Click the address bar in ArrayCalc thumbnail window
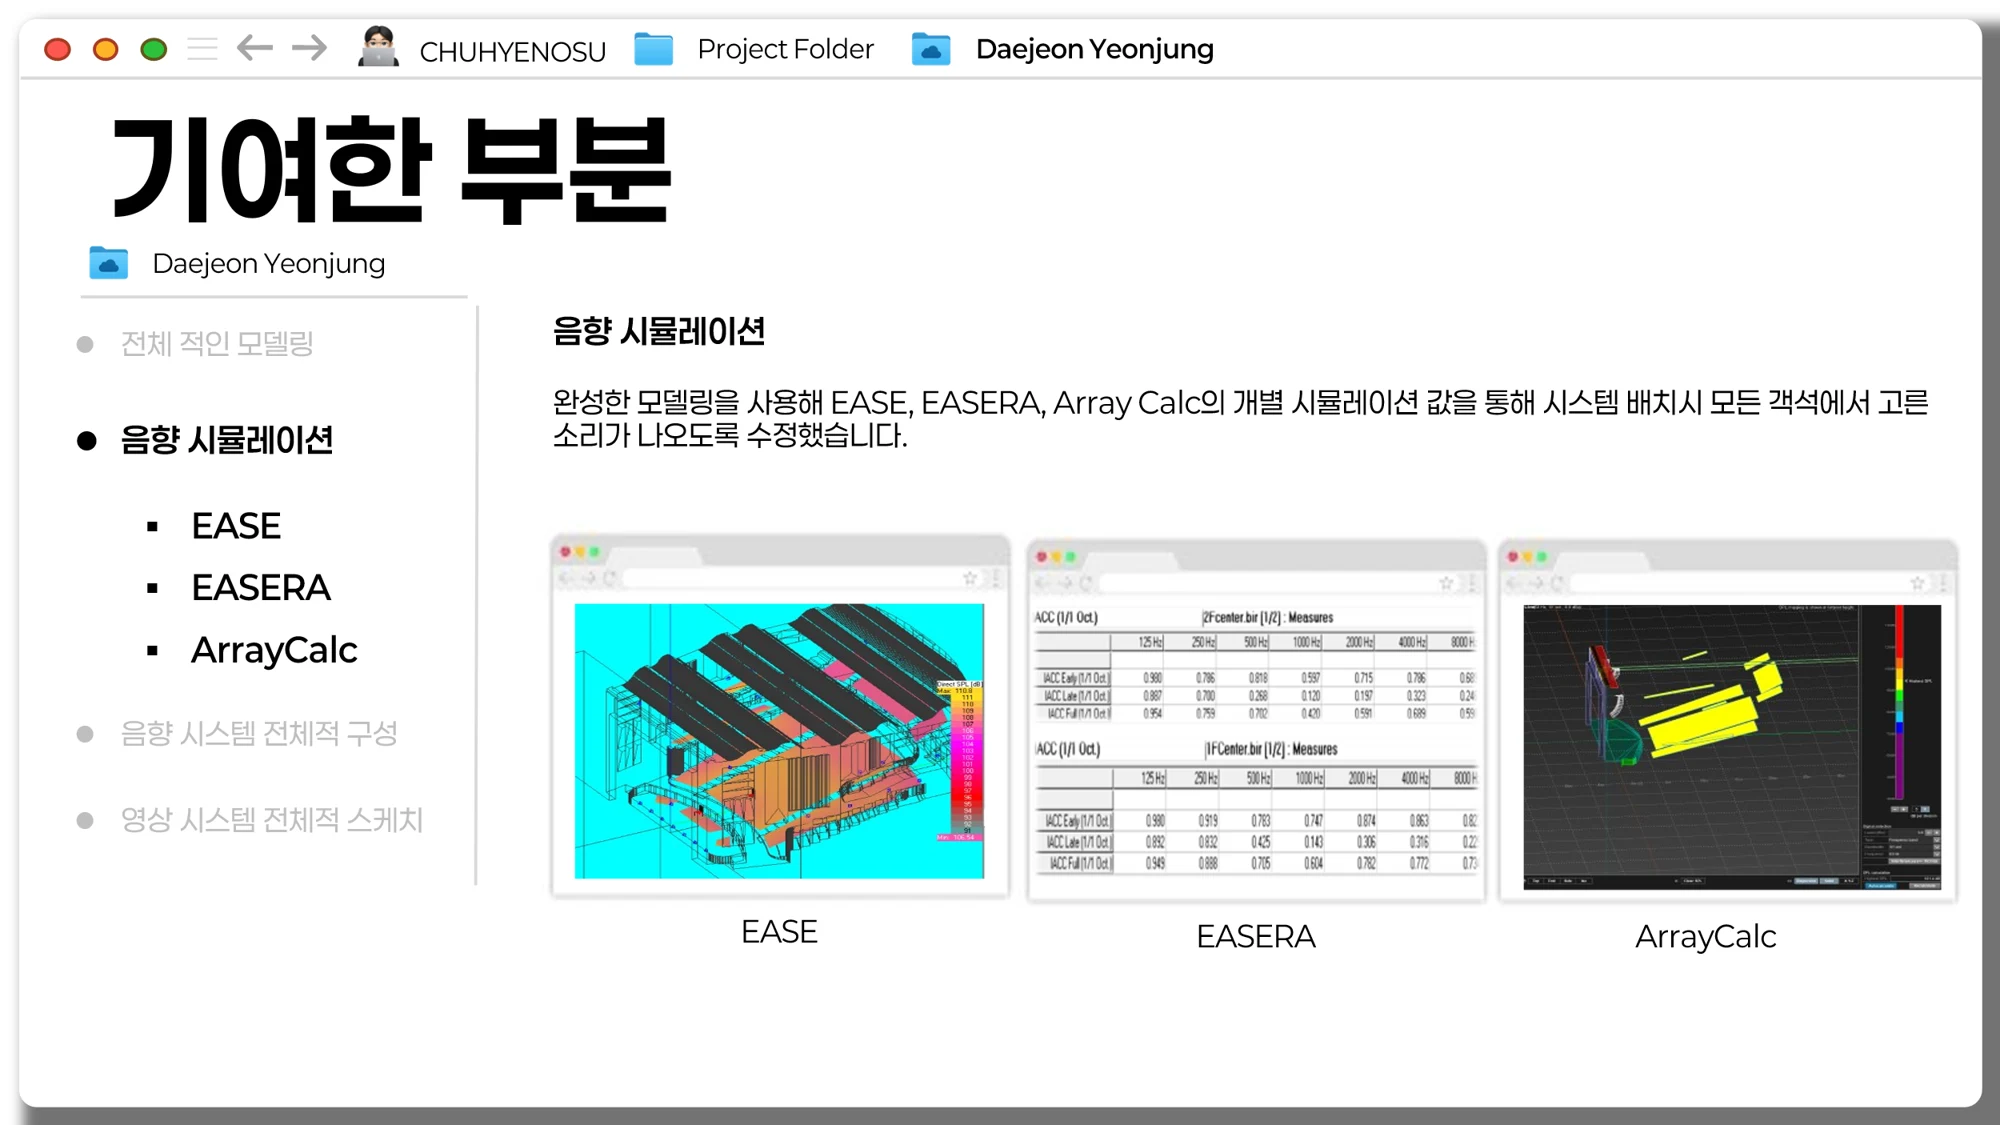Viewport: 2000px width, 1125px height. [1737, 582]
